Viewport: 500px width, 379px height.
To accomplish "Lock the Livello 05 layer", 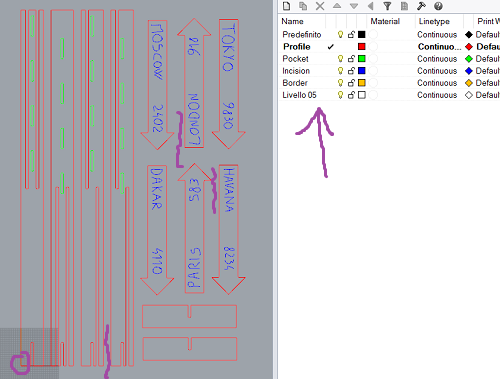I will pos(351,95).
